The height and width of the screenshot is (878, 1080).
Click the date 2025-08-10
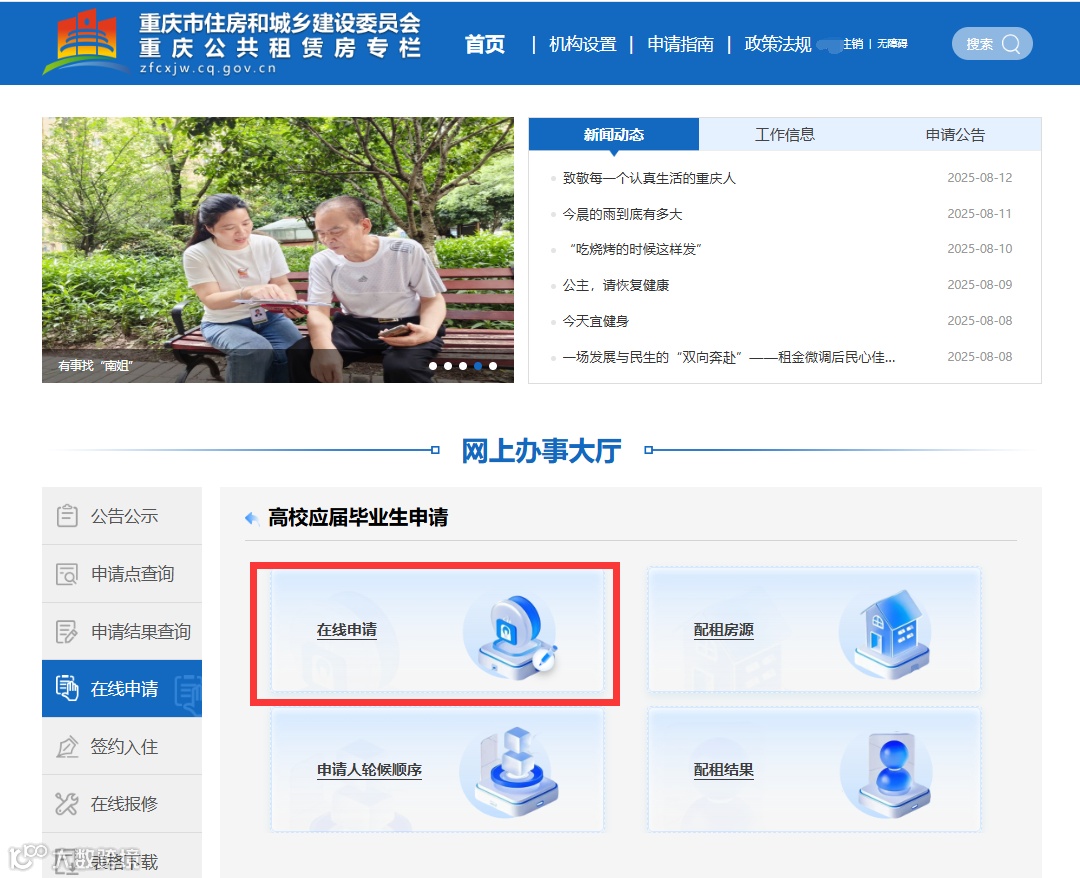click(x=979, y=249)
